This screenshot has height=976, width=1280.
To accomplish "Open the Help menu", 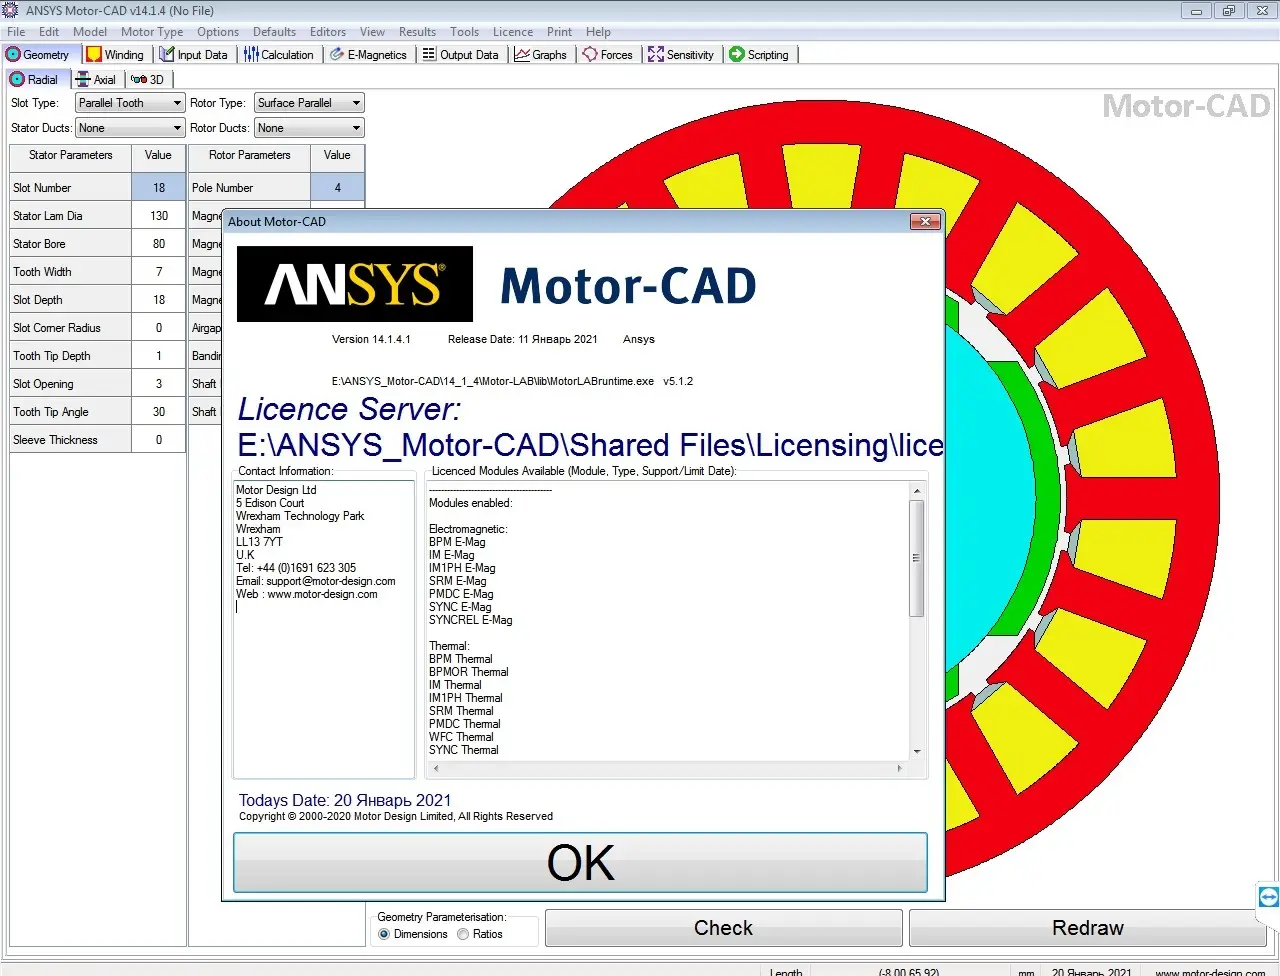I will [x=598, y=32].
